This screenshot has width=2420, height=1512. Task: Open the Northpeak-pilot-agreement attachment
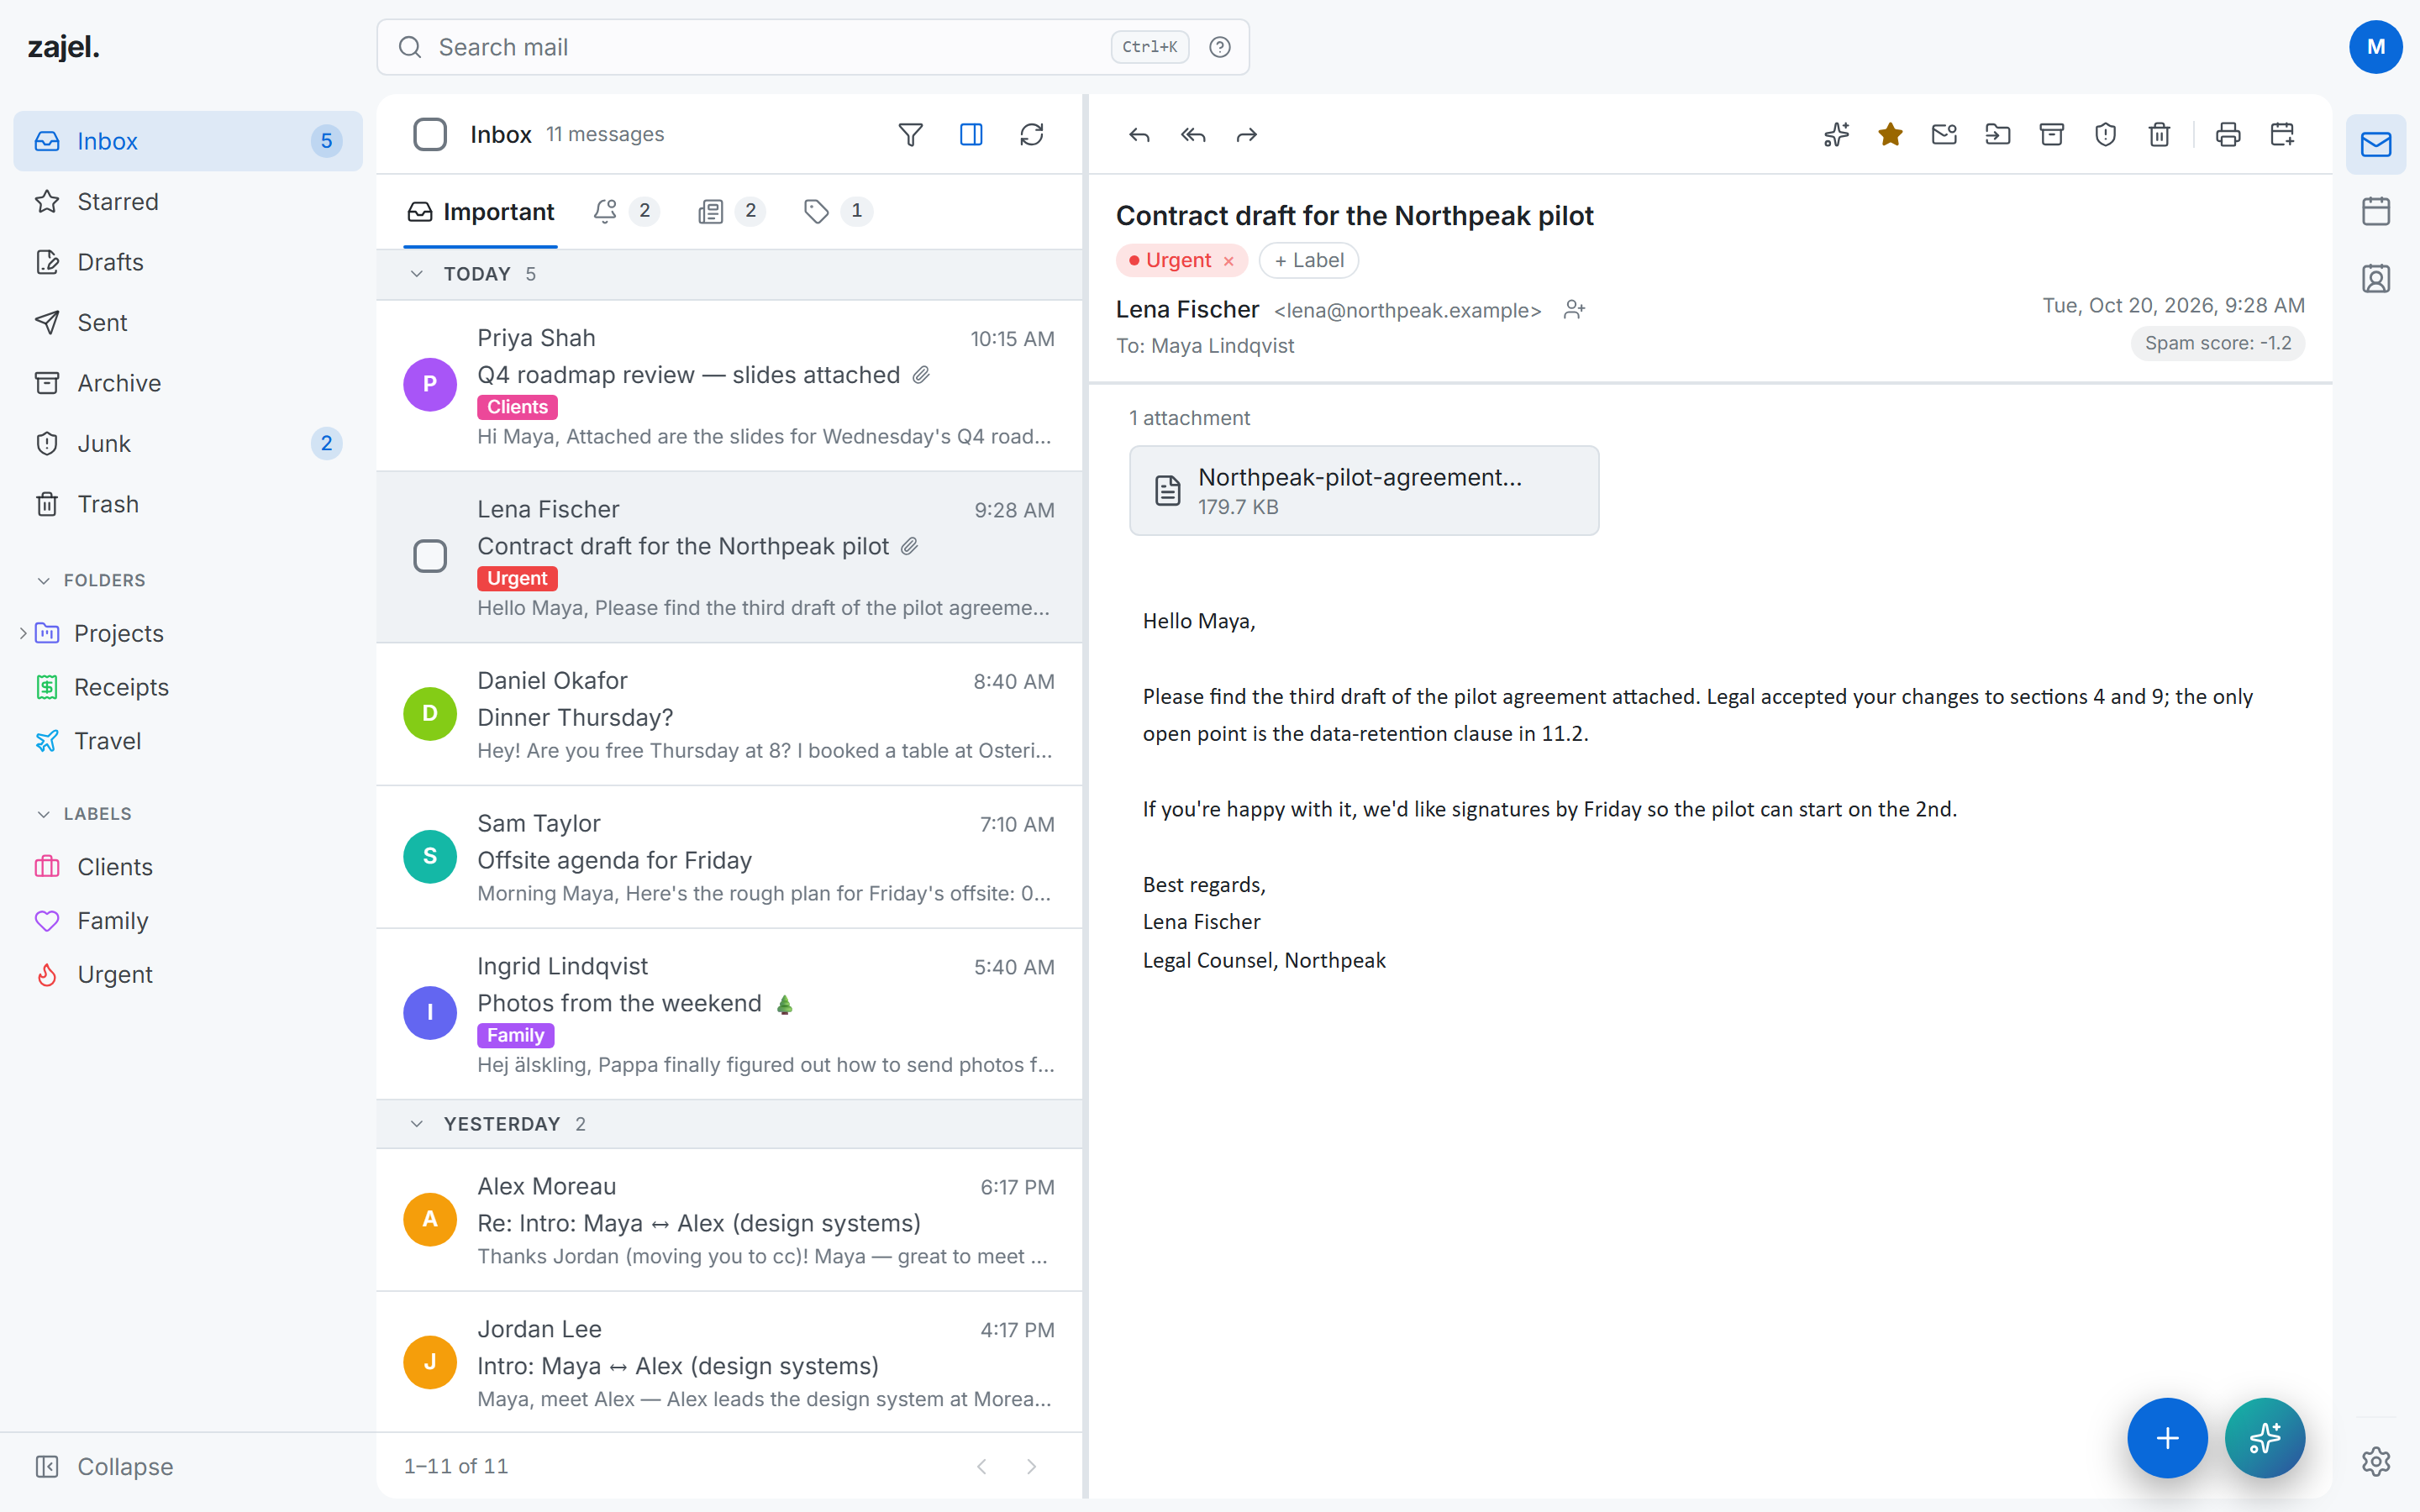(x=1364, y=491)
